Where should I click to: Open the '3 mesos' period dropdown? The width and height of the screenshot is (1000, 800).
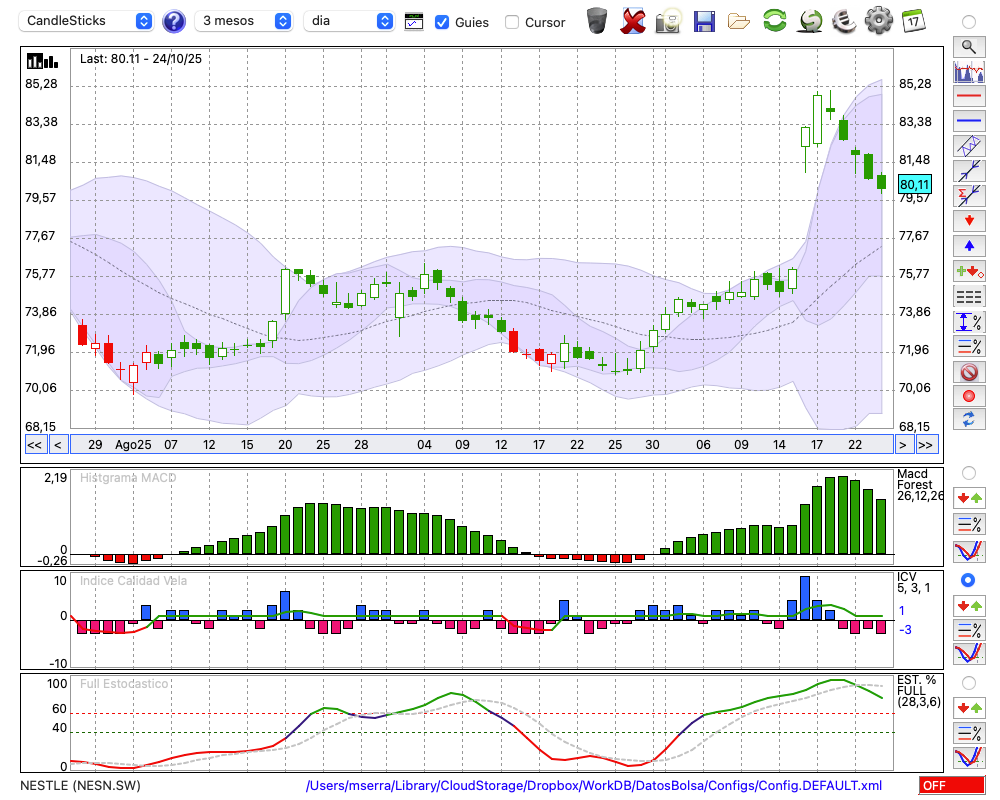[x=244, y=21]
